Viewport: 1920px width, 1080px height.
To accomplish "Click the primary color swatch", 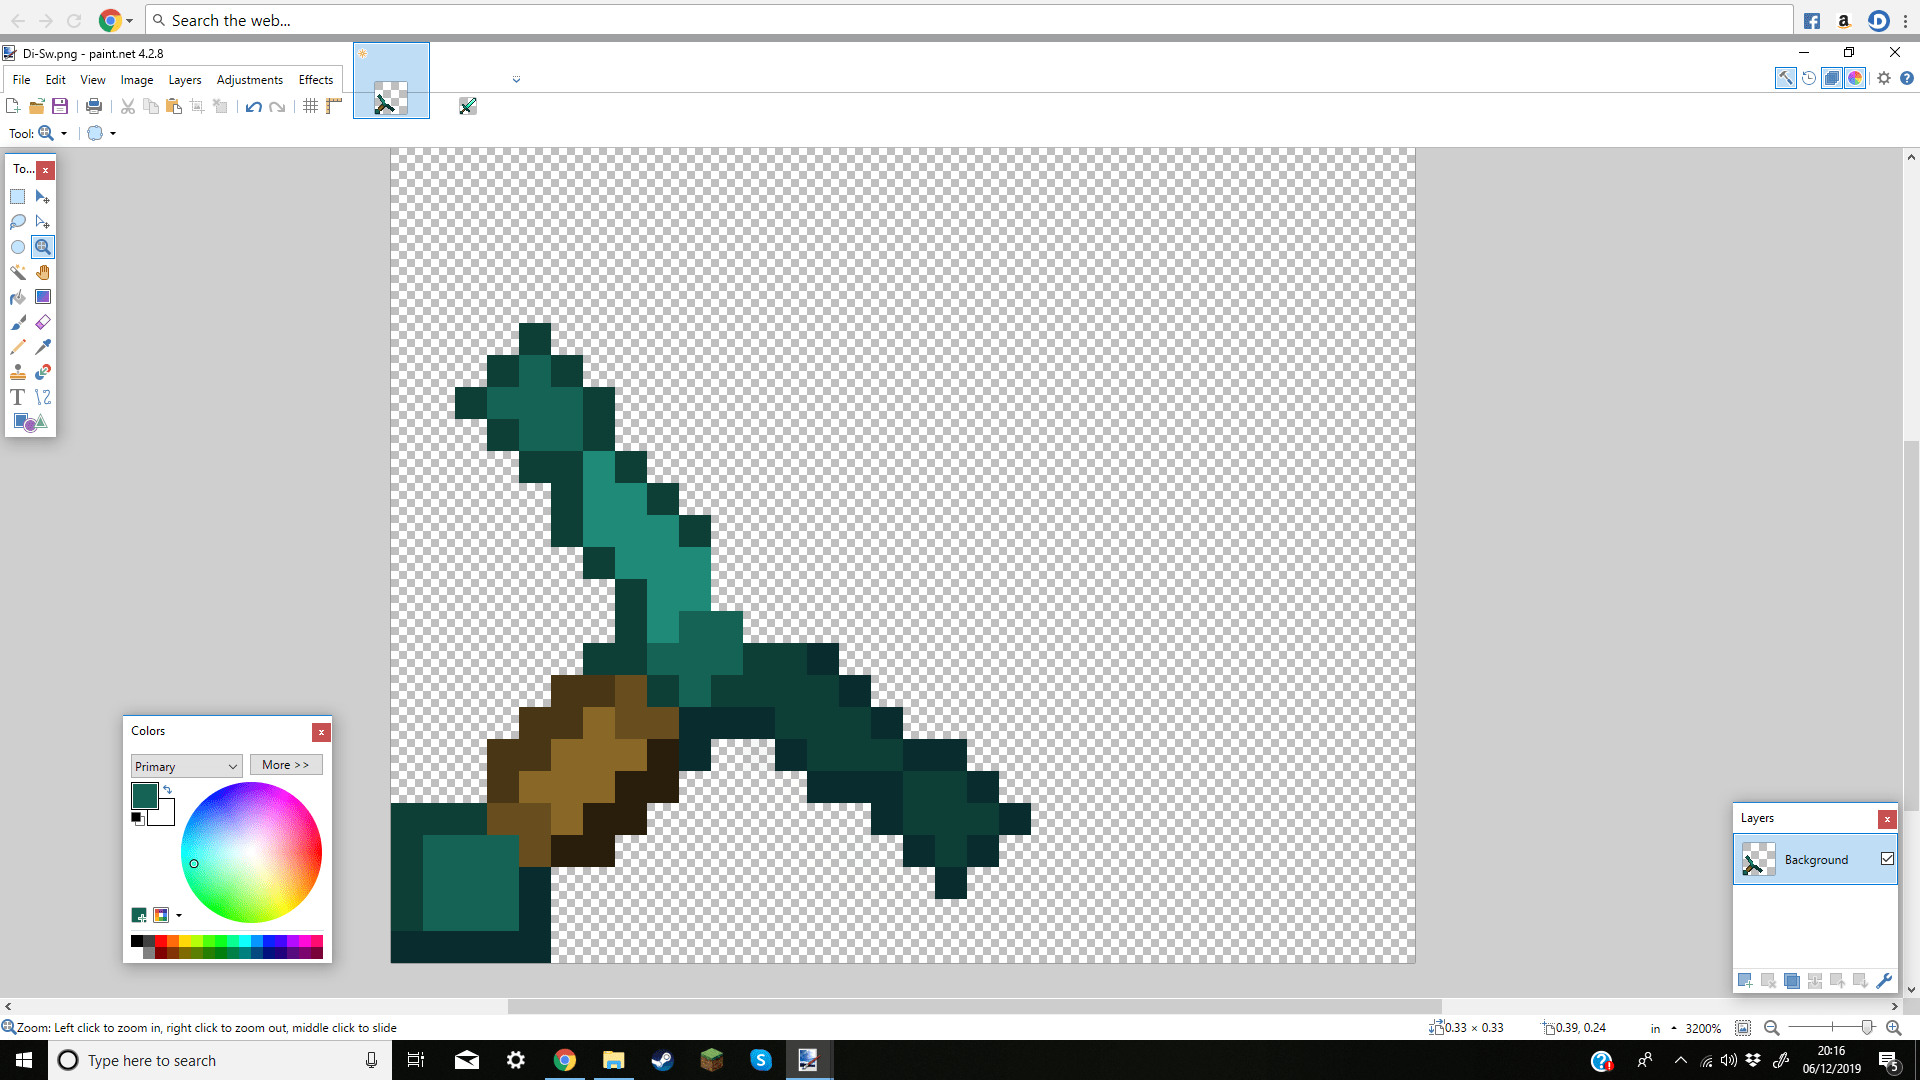I will pyautogui.click(x=144, y=796).
